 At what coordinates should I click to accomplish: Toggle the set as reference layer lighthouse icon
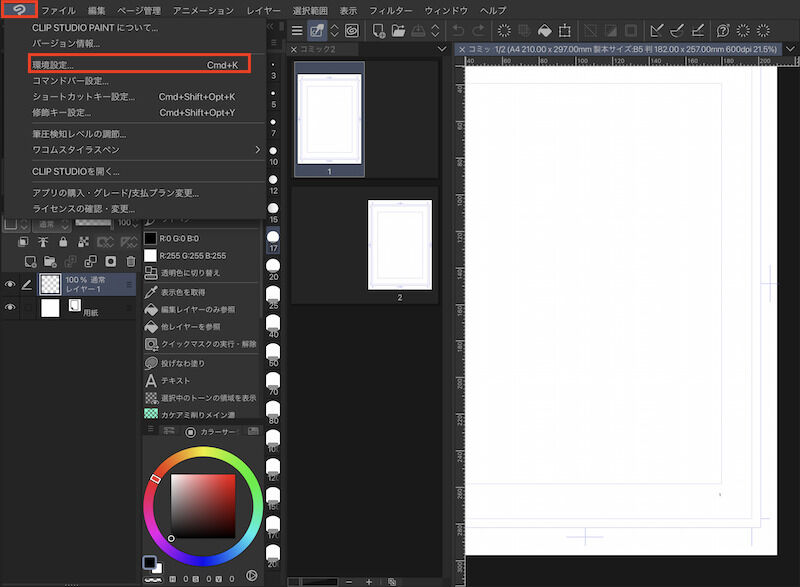43,242
